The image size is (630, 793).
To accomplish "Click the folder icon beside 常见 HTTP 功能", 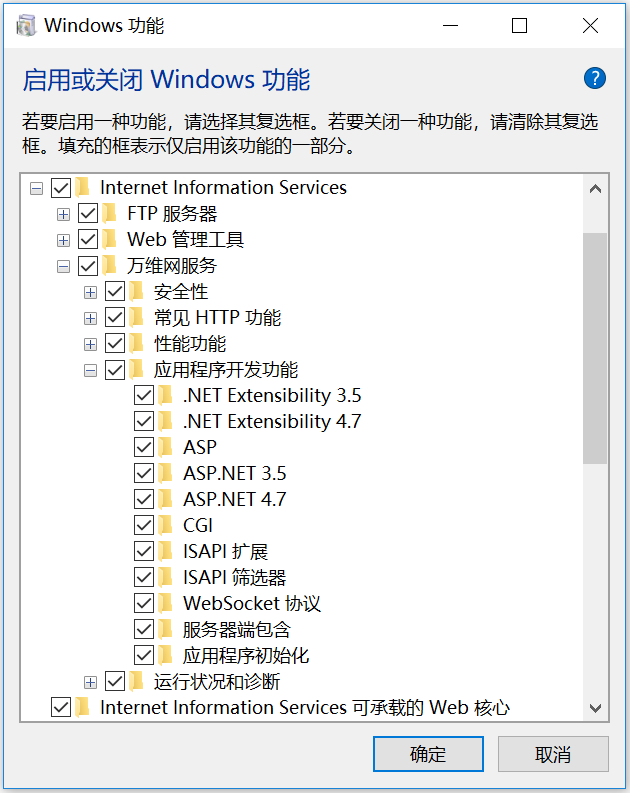I will (x=136, y=318).
